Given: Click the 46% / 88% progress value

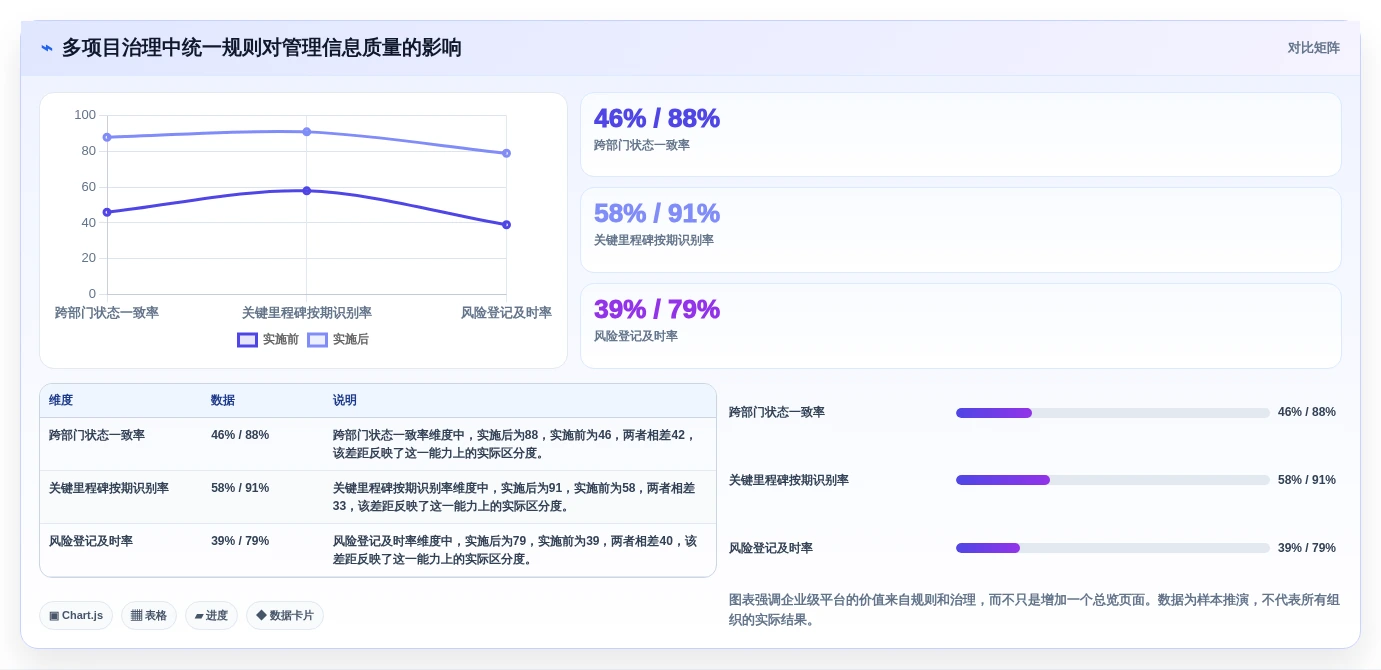Looking at the screenshot, I should [1307, 412].
